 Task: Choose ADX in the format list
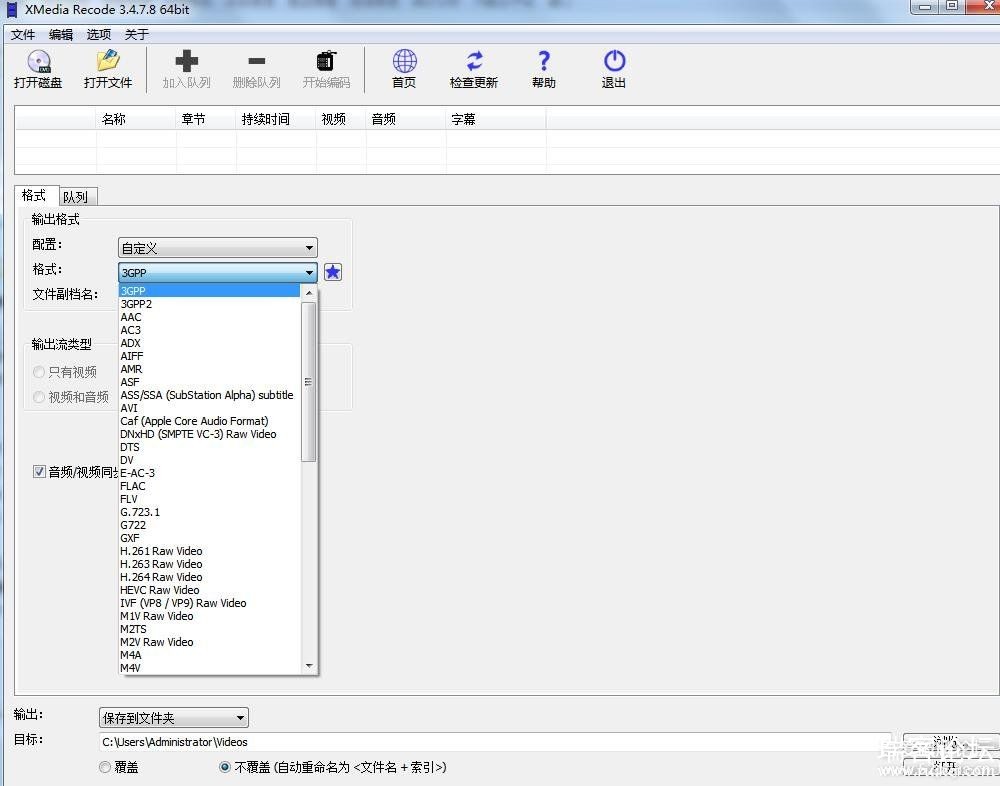tap(209, 343)
